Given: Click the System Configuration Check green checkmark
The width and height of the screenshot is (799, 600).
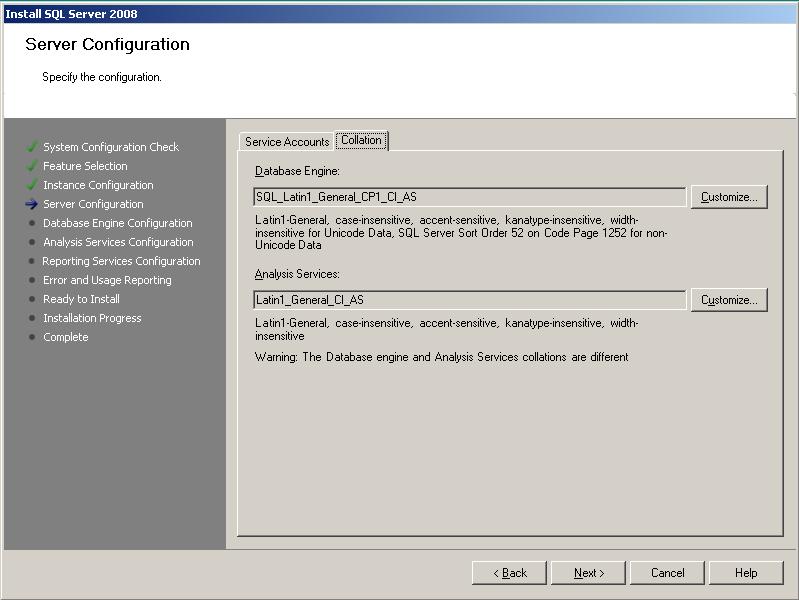Looking at the screenshot, I should pyautogui.click(x=32, y=147).
